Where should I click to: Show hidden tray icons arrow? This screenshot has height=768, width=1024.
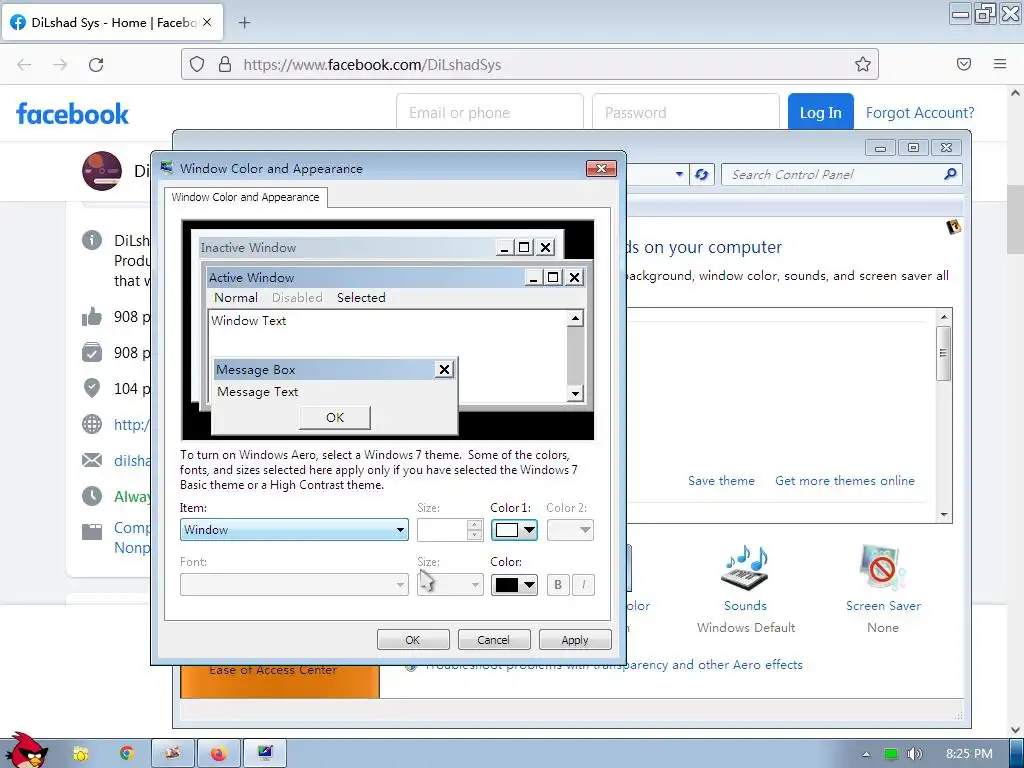point(867,754)
